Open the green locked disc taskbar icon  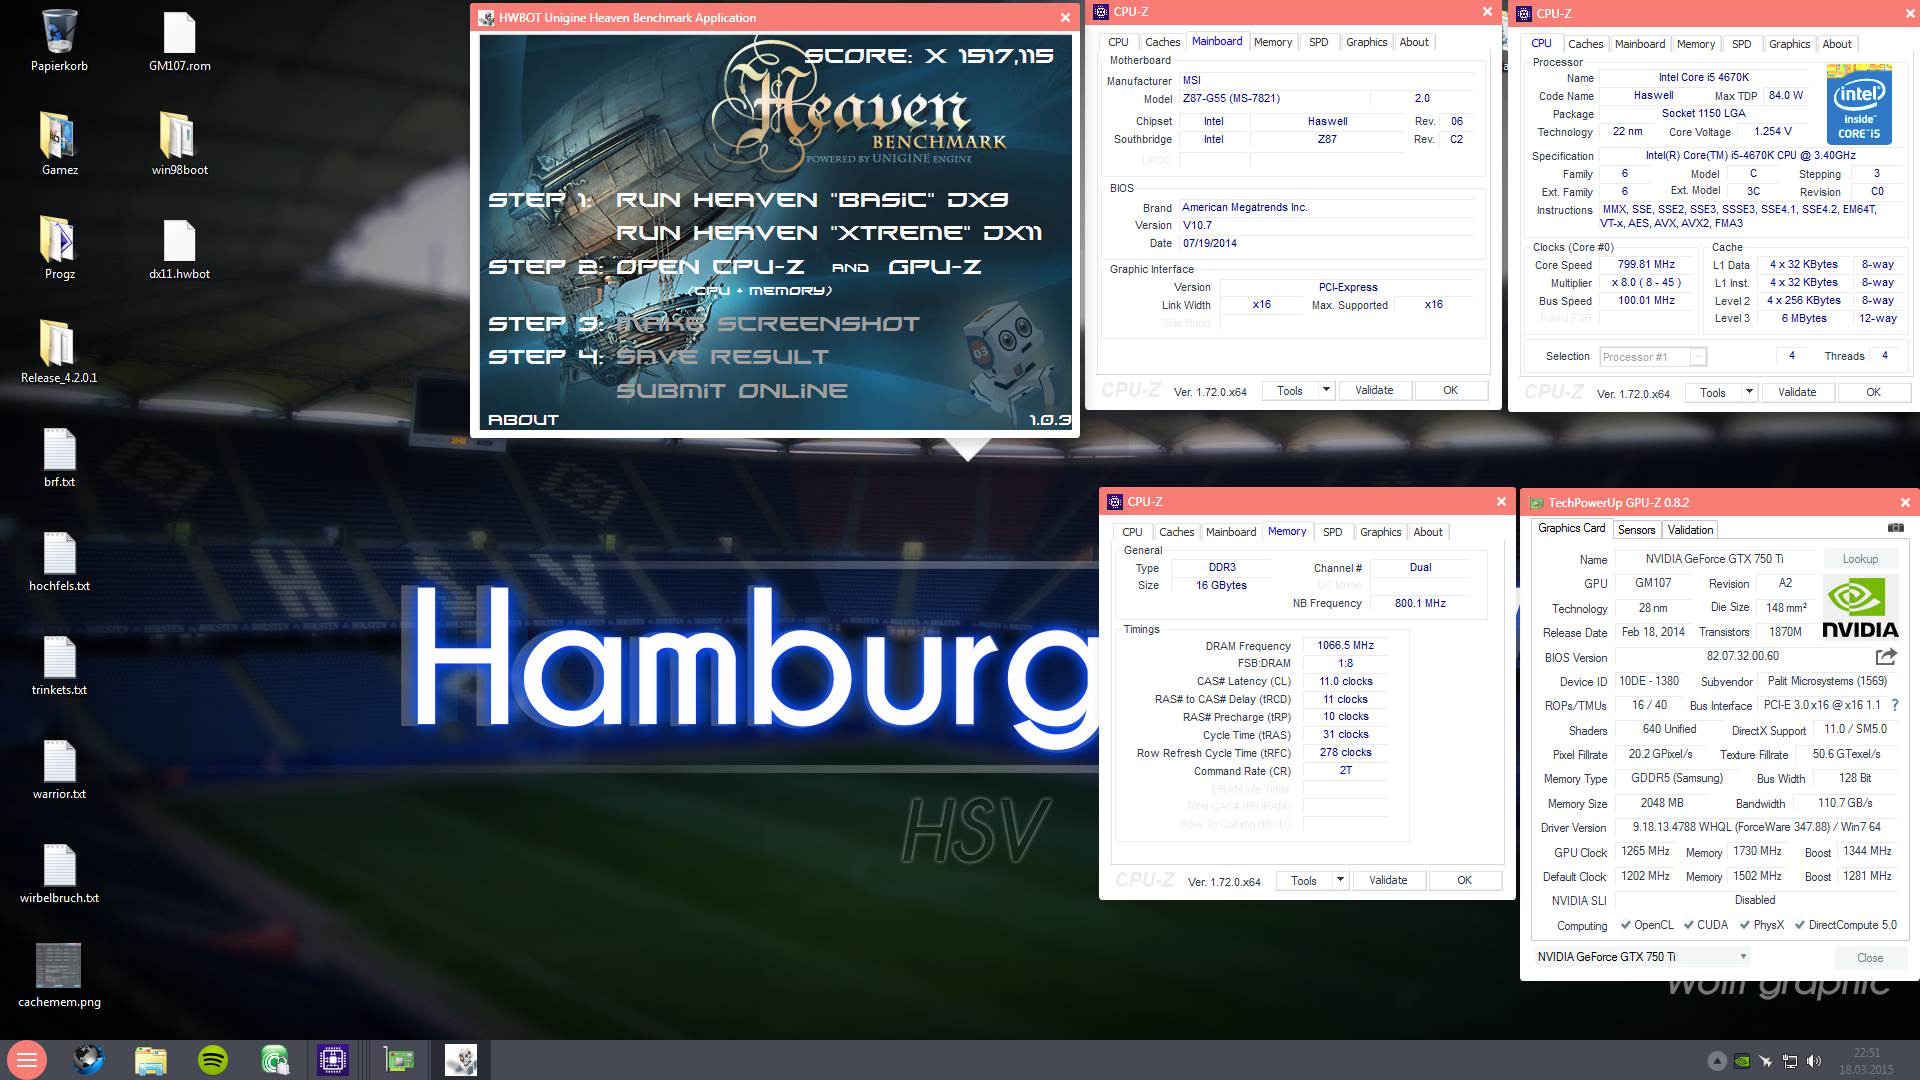point(274,1060)
